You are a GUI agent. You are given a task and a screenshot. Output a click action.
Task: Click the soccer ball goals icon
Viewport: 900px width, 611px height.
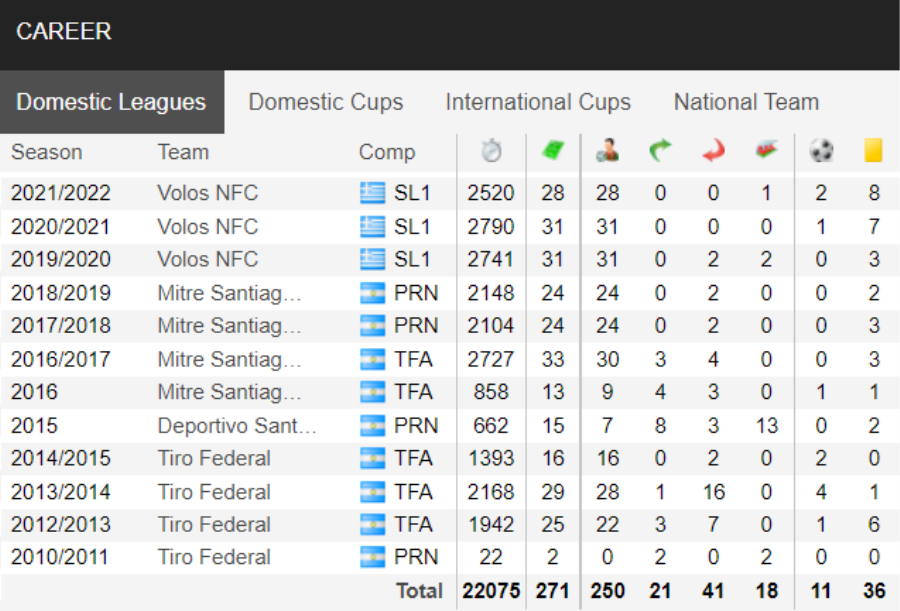821,150
